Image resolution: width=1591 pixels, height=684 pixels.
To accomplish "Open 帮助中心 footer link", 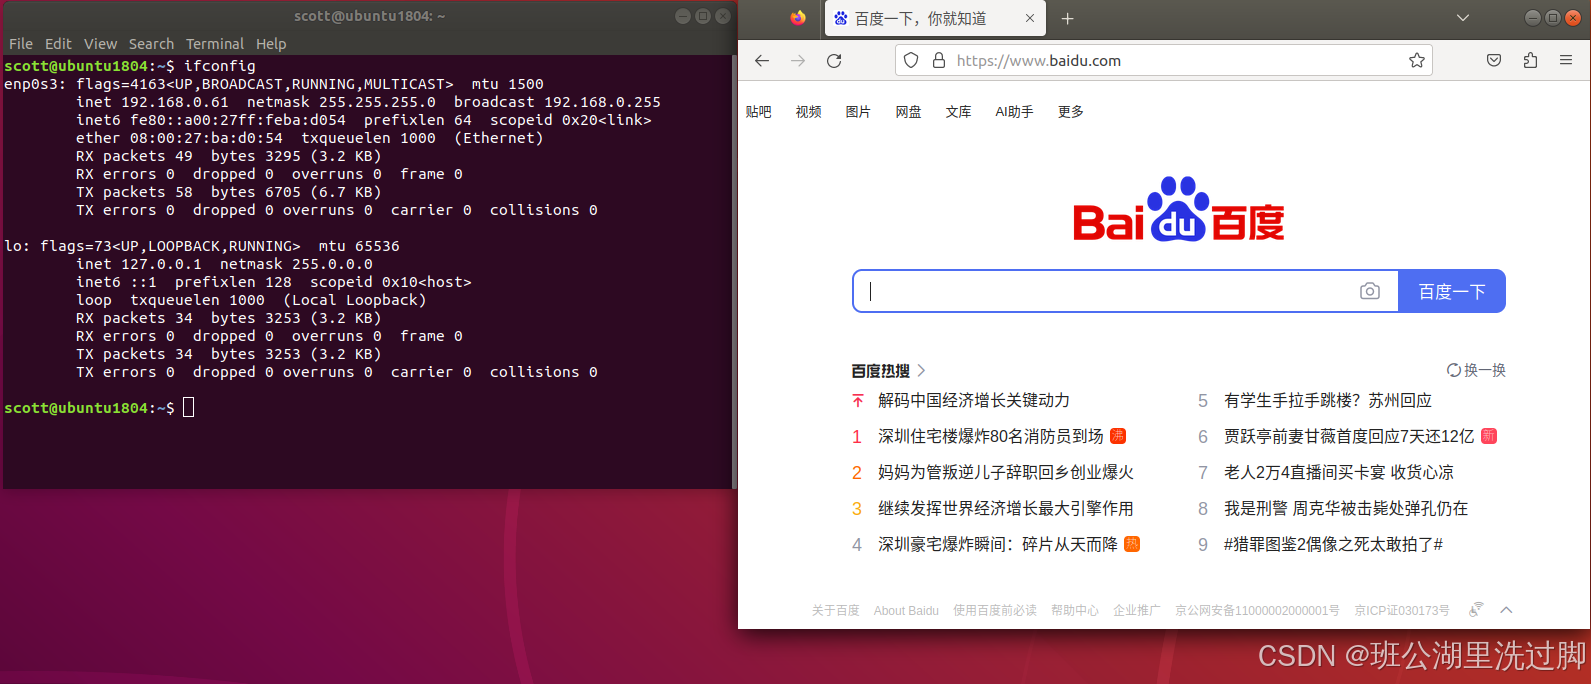I will click(1075, 610).
